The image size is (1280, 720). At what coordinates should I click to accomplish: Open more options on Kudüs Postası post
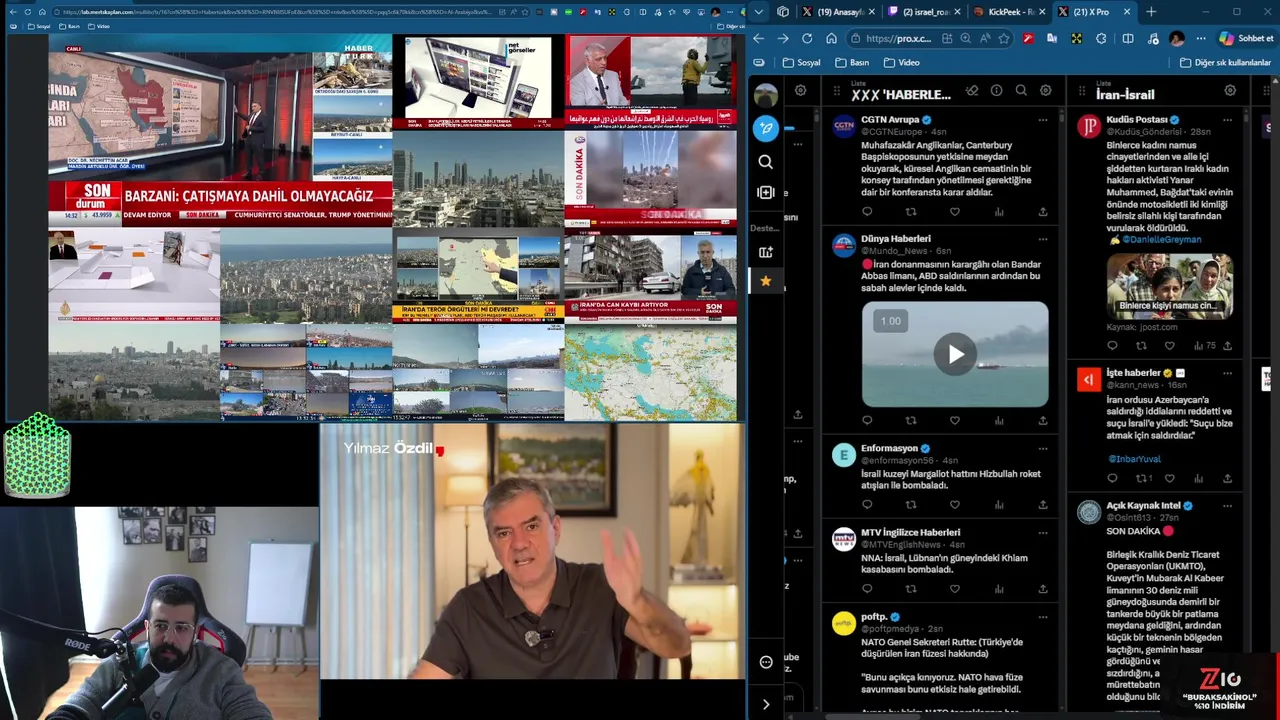[1228, 120]
